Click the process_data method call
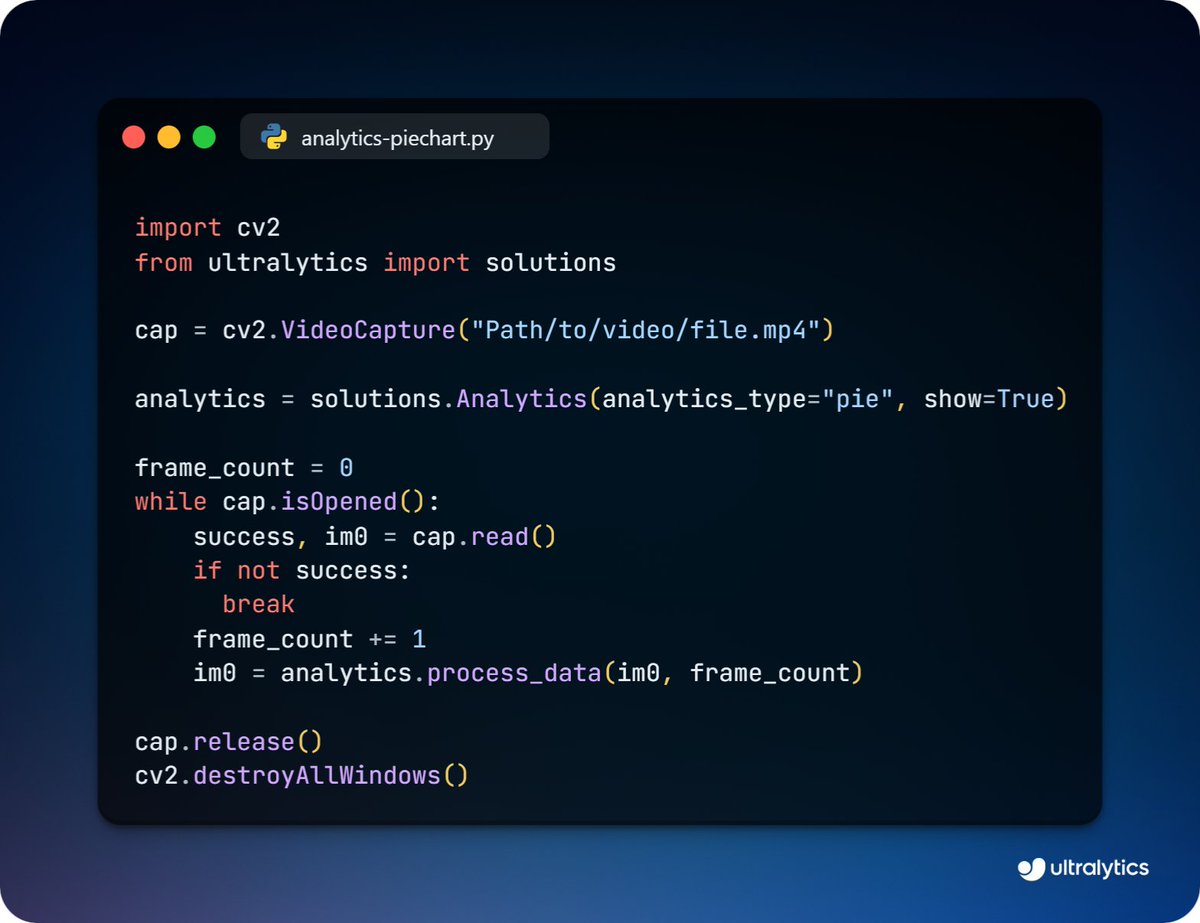Viewport: 1200px width, 923px height. (514, 673)
